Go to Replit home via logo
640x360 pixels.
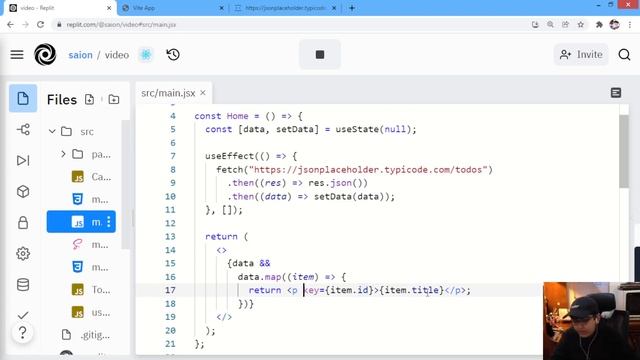pyautogui.click(x=45, y=55)
